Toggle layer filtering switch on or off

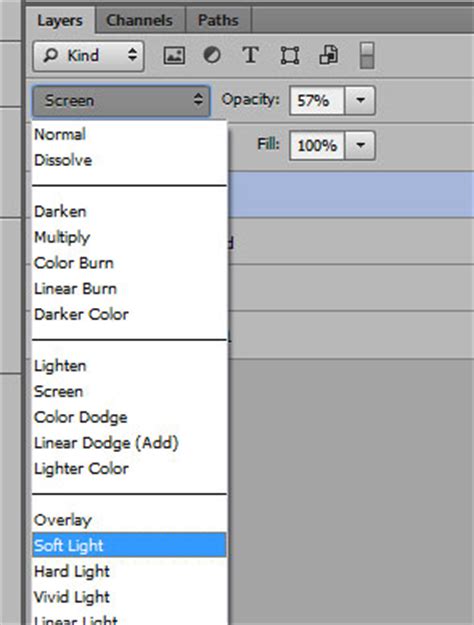click(x=367, y=55)
